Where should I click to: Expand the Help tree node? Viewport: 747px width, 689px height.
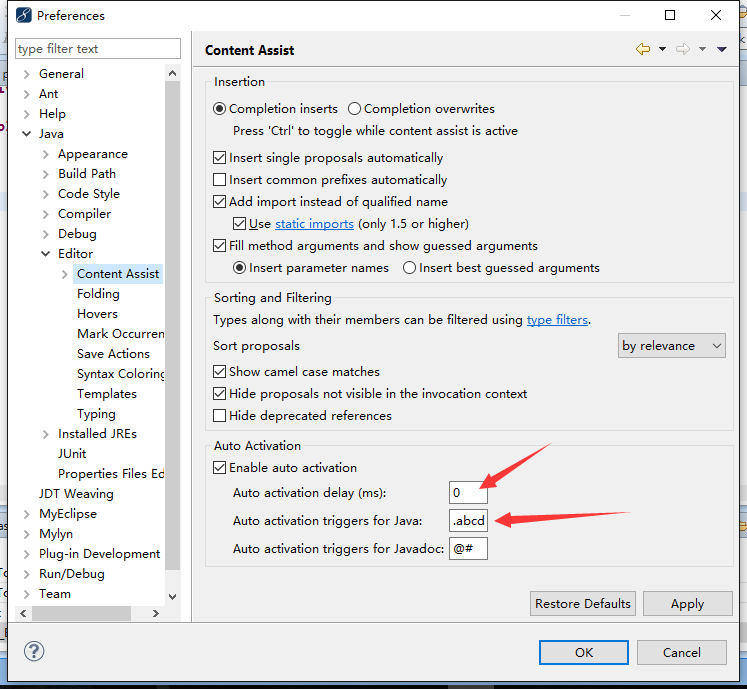point(27,114)
